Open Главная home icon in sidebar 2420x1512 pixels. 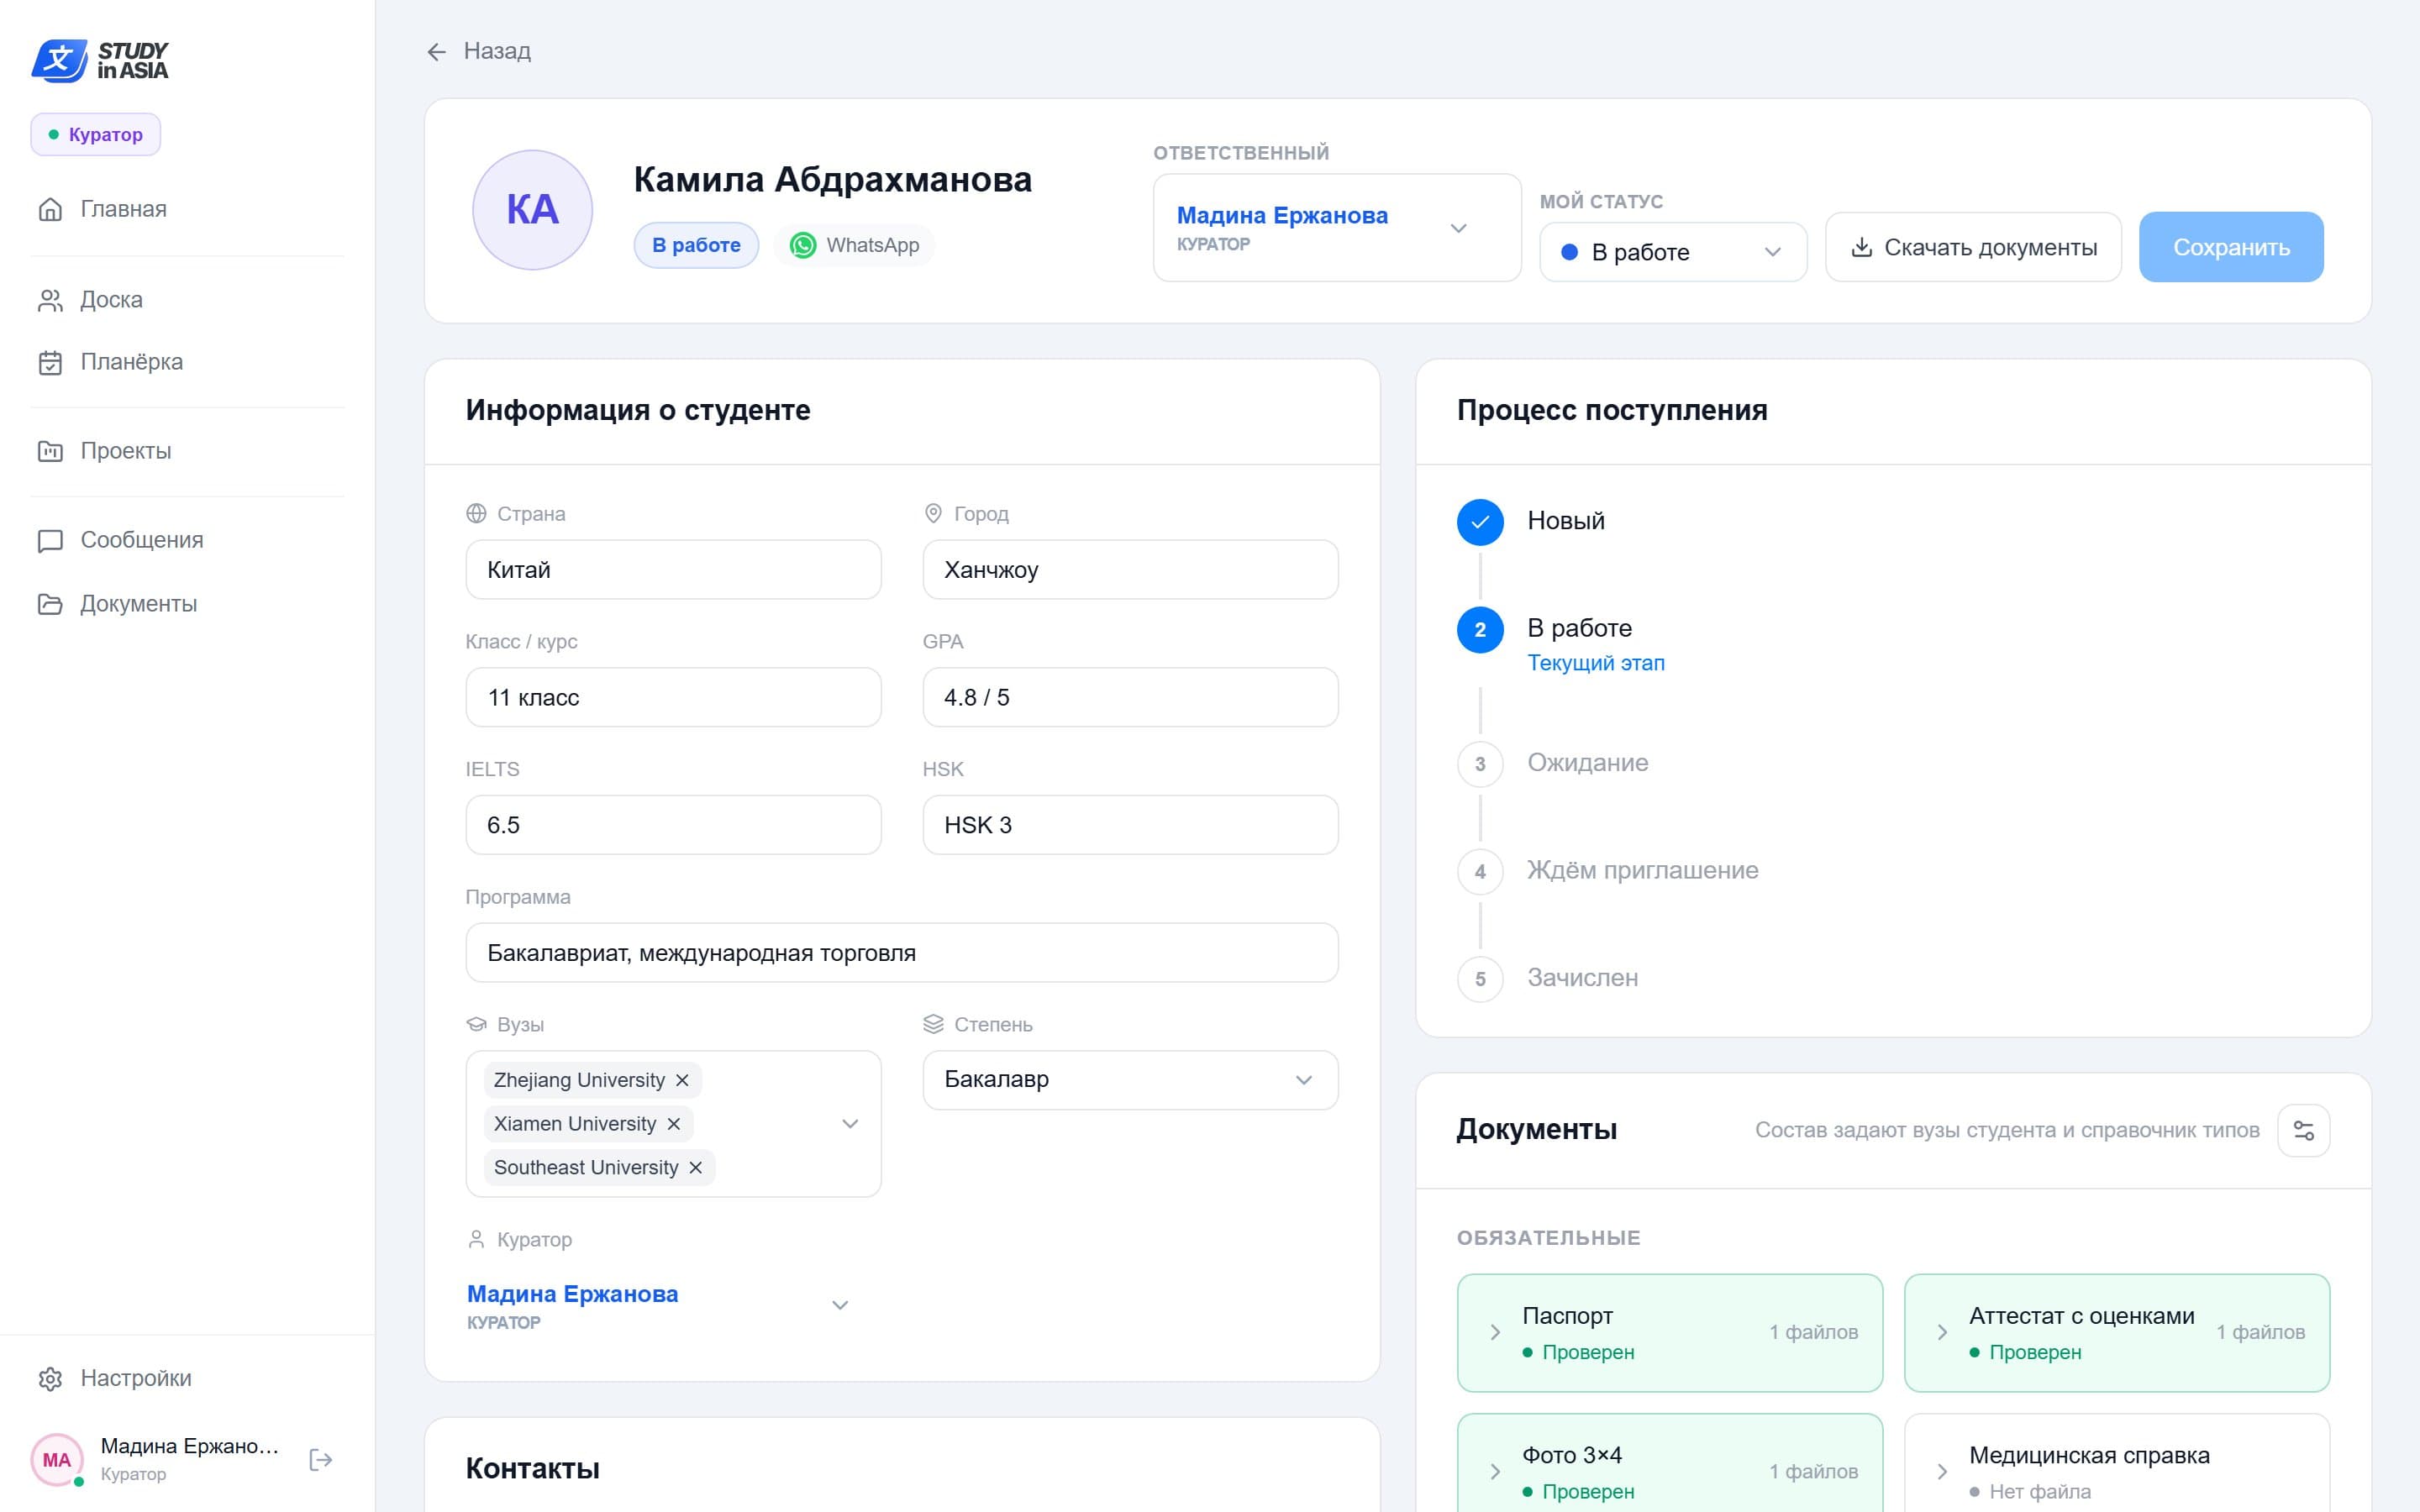(50, 209)
